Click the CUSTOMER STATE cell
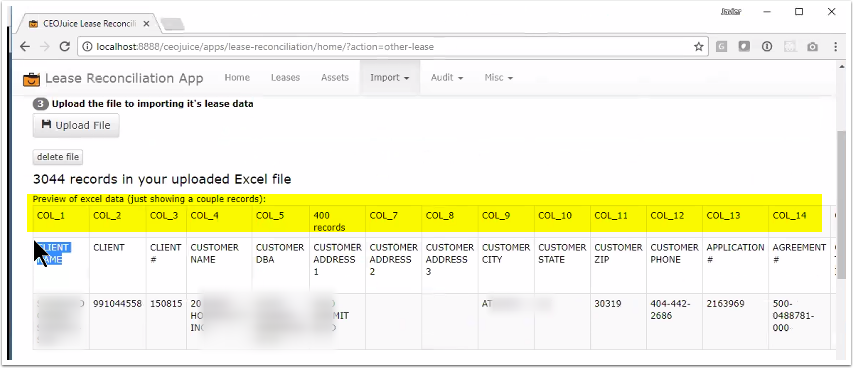The image size is (853, 368). pos(563,265)
